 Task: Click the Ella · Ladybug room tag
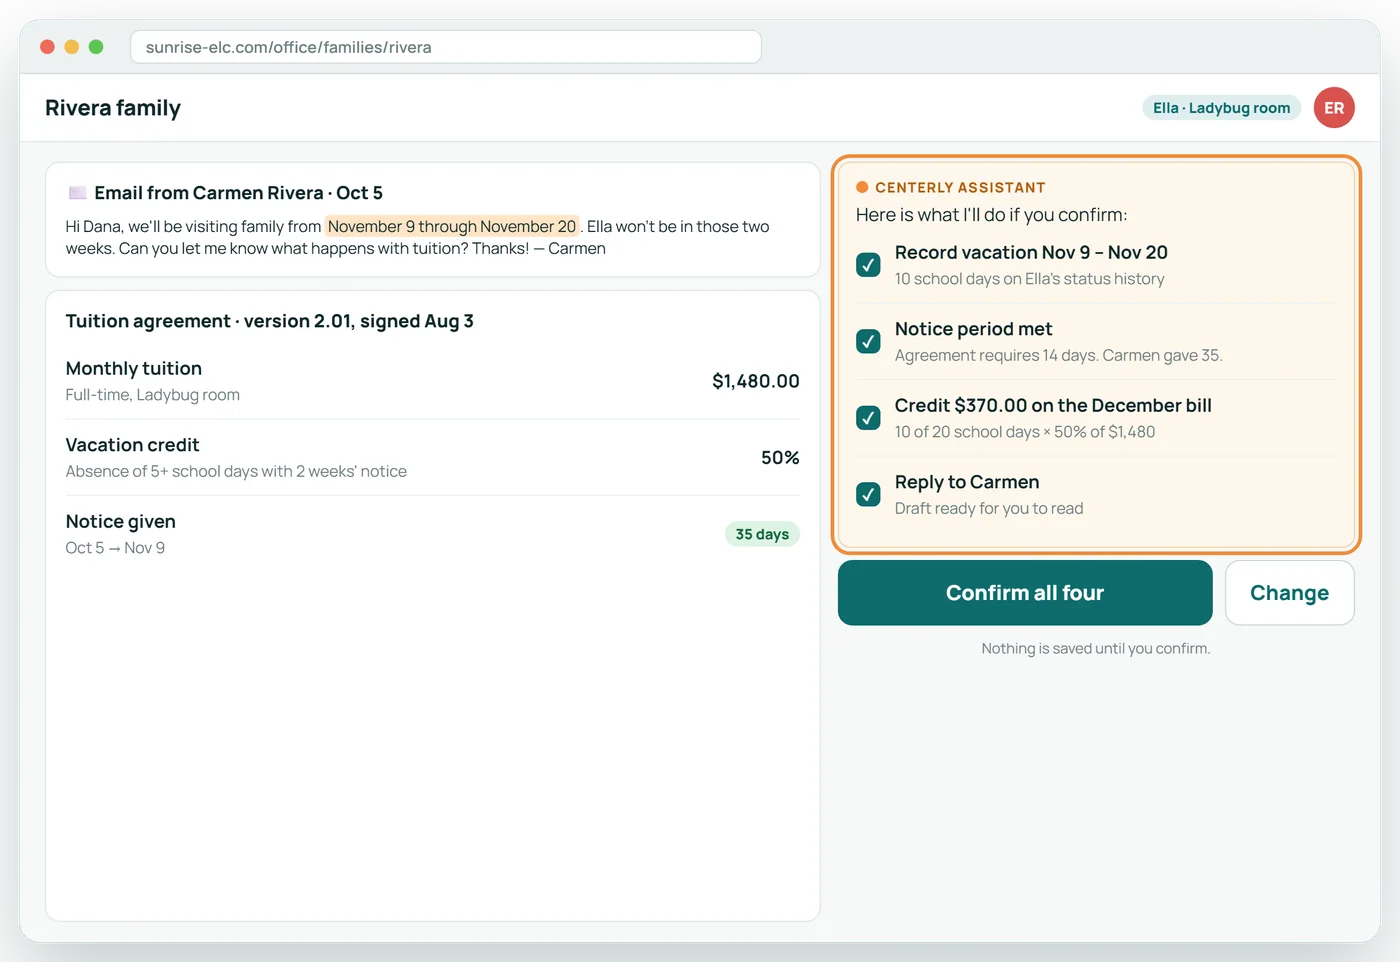coord(1221,108)
